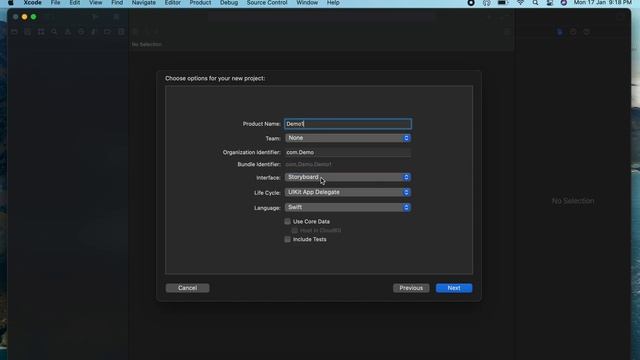Image resolution: width=640 pixels, height=360 pixels.
Task: Open the Navigate menu
Action: (144, 3)
